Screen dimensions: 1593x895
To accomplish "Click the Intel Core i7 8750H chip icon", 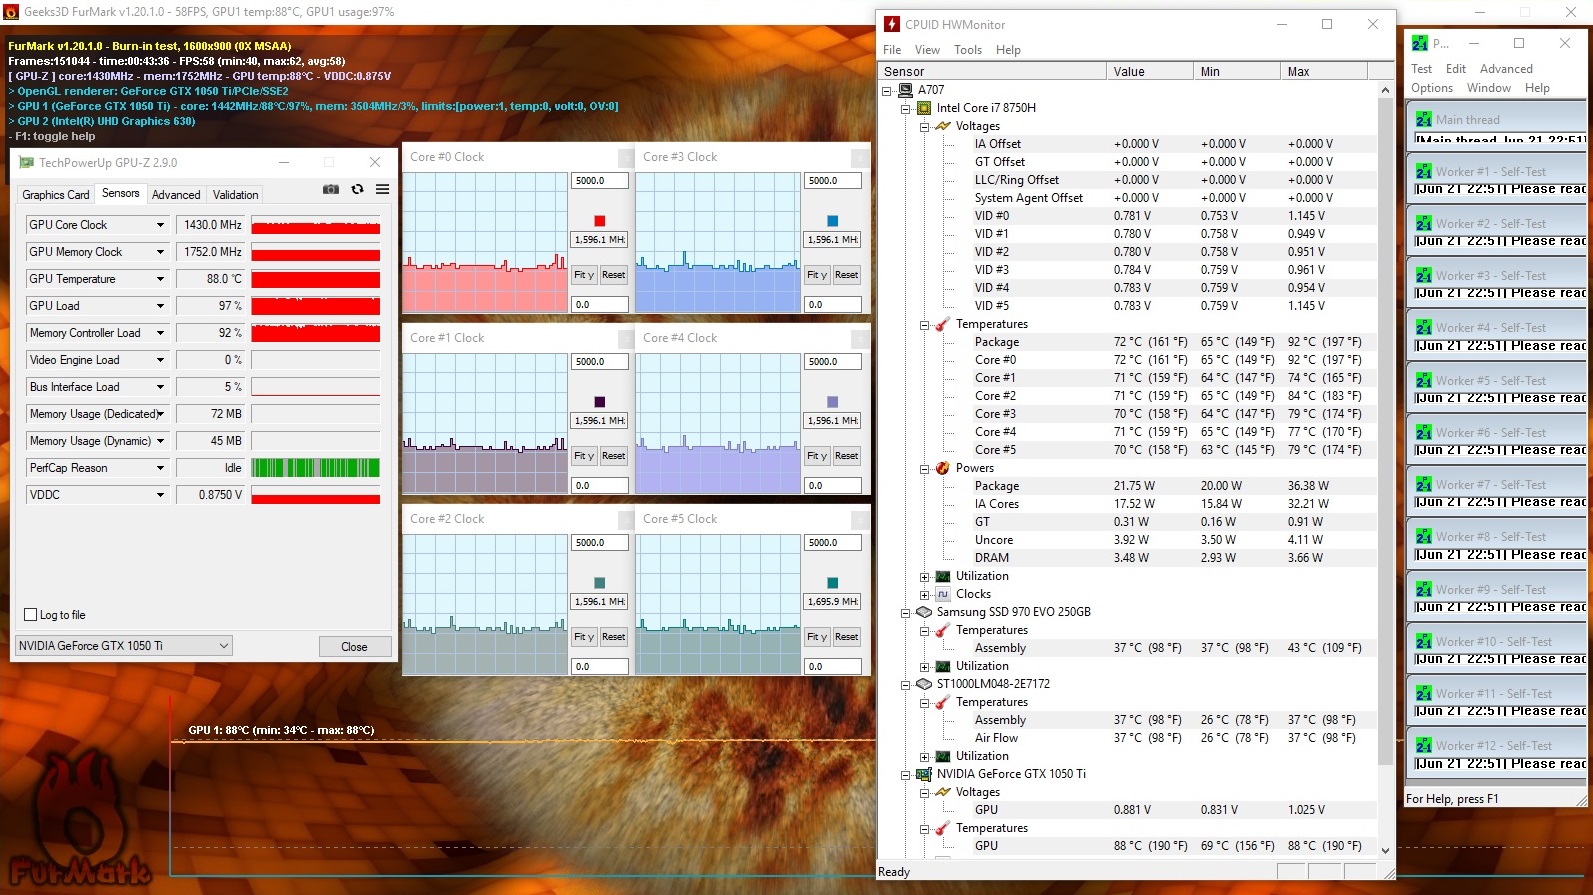I will 924,108.
